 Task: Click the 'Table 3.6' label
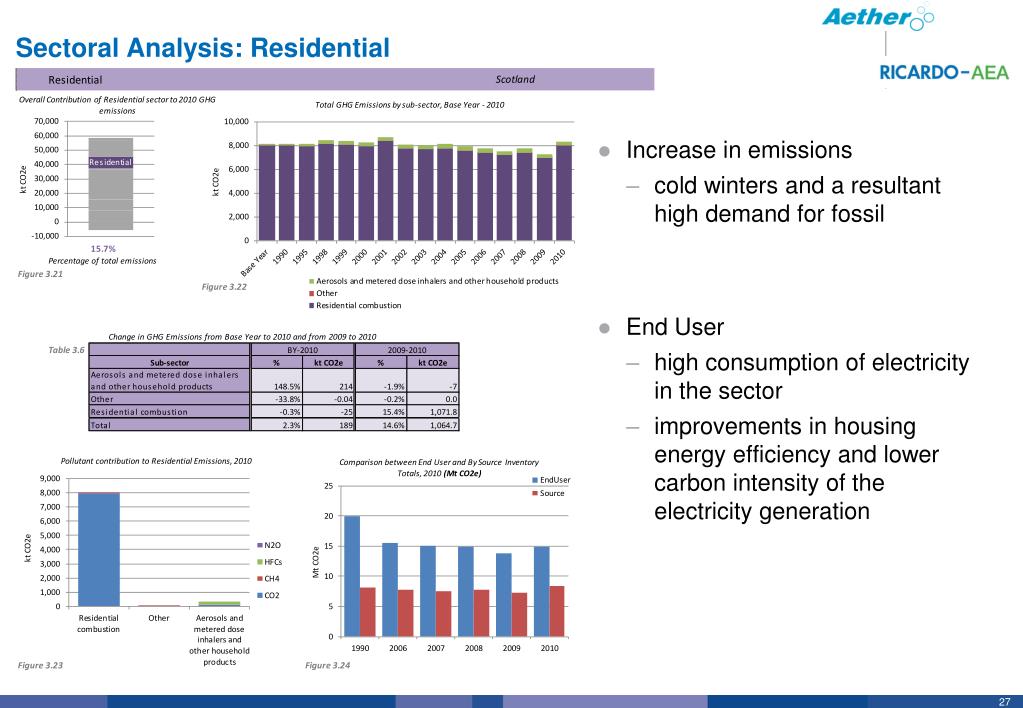[x=67, y=350]
